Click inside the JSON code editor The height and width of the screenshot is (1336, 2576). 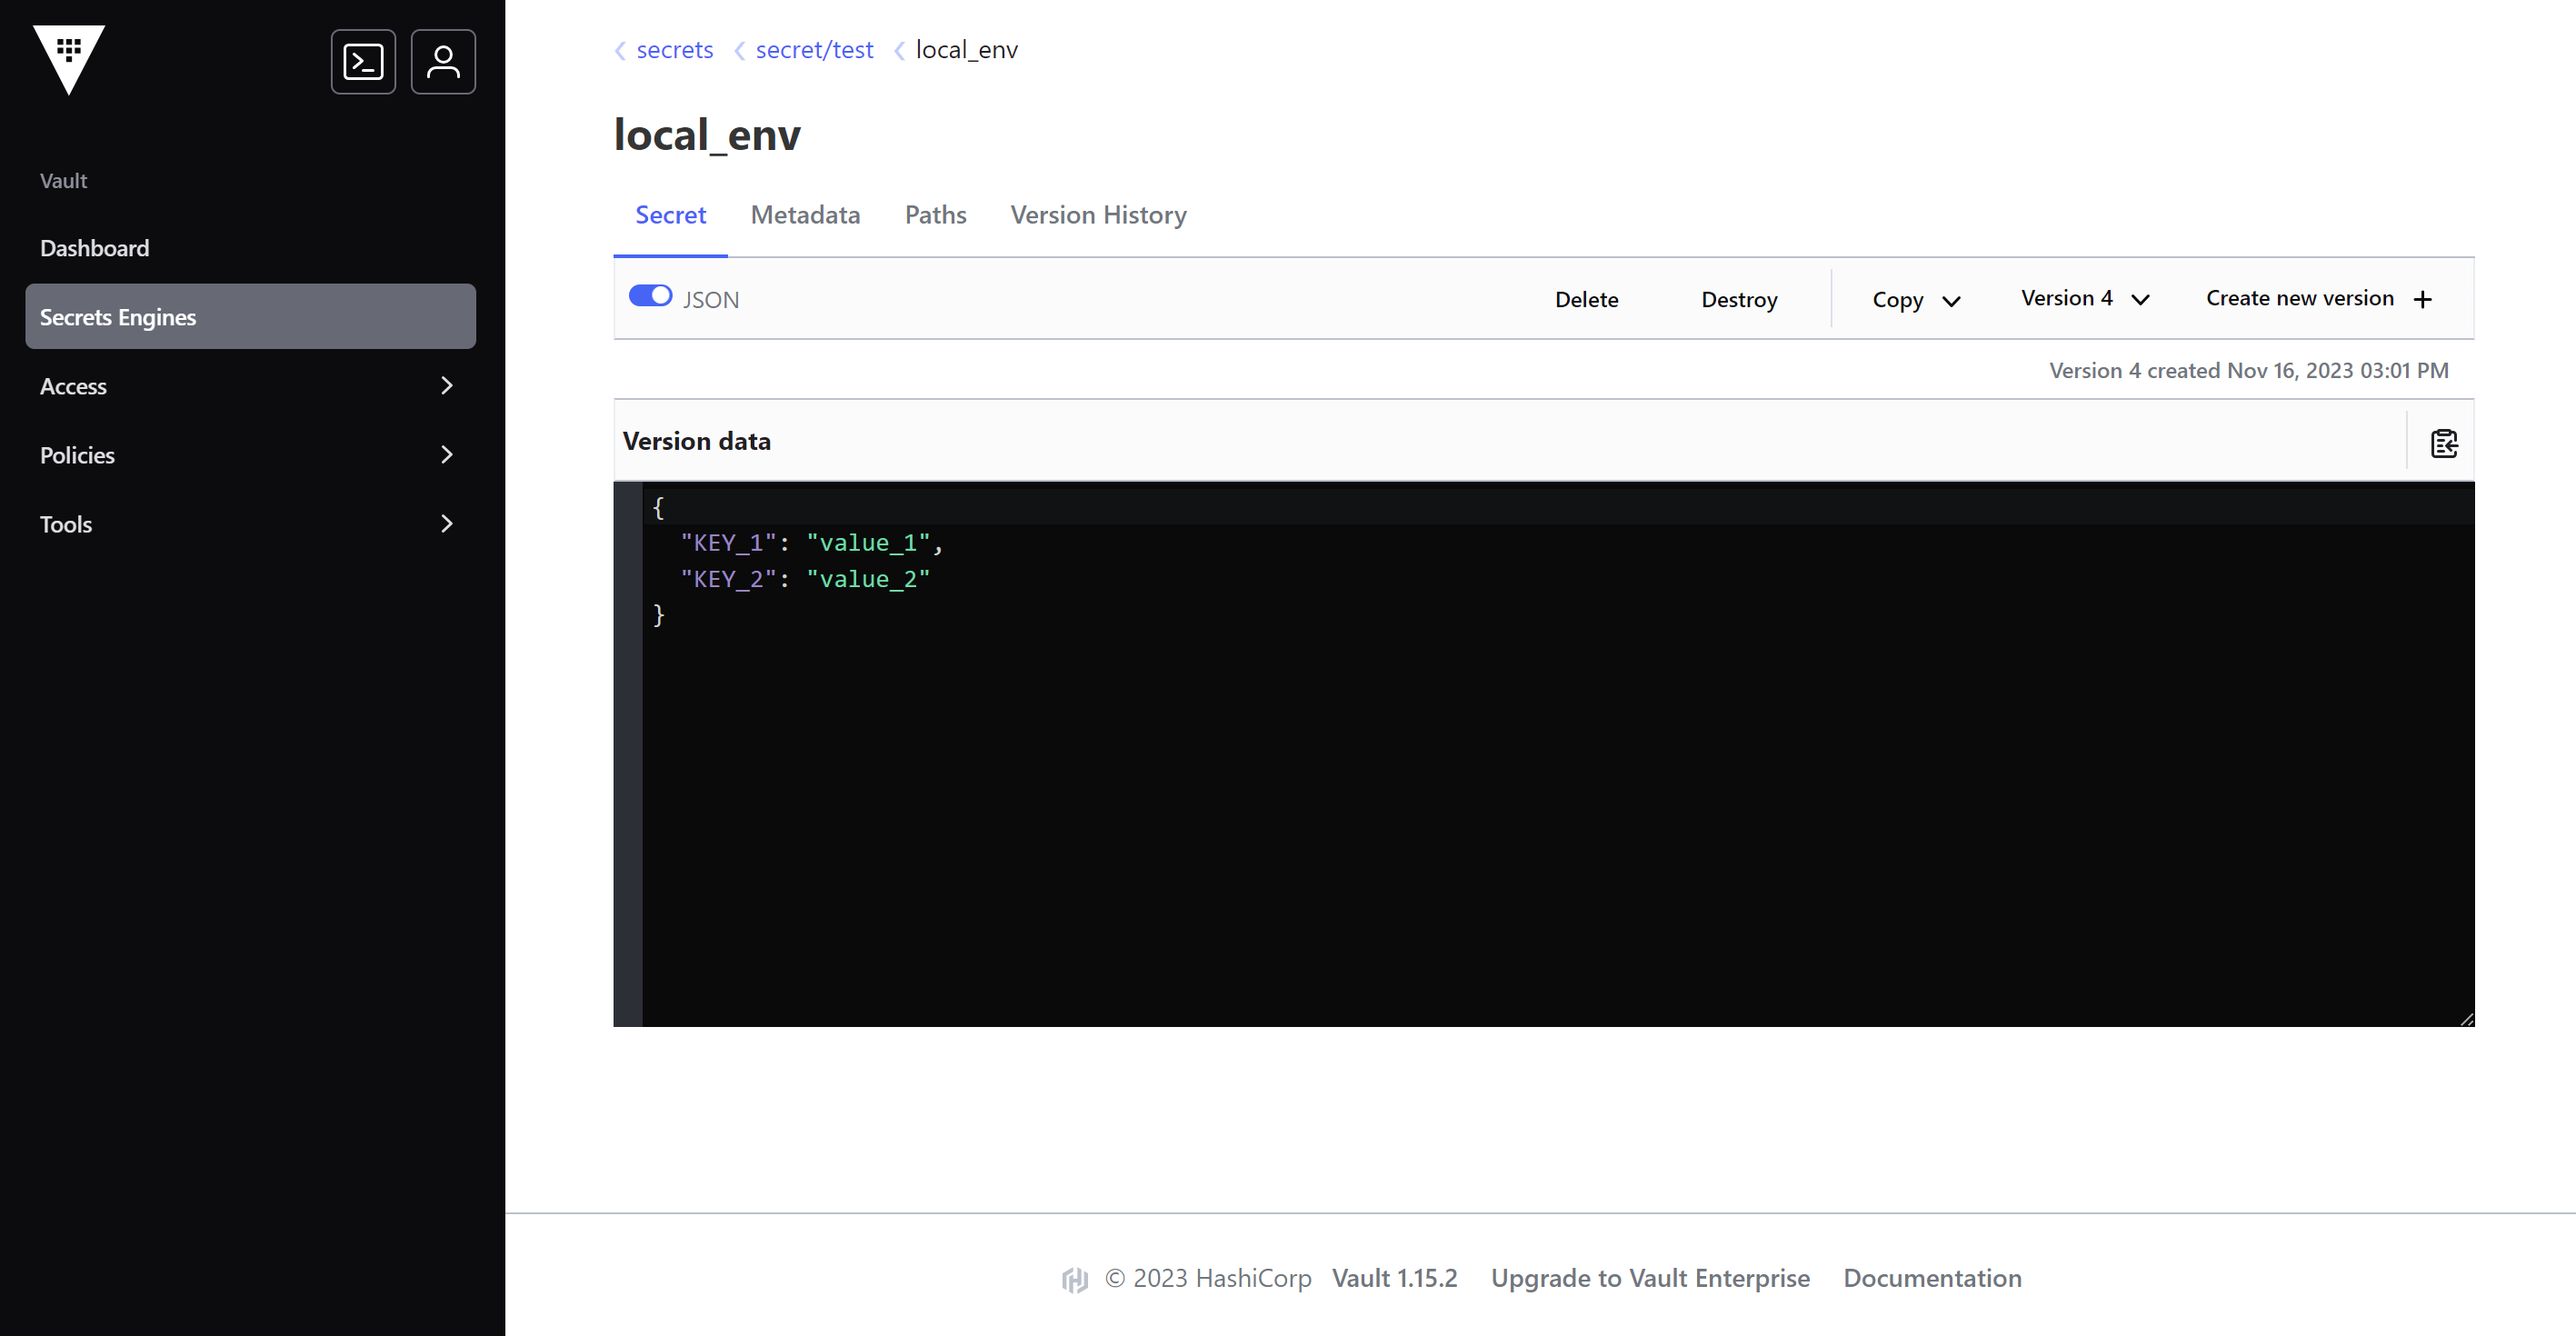tap(1500, 800)
